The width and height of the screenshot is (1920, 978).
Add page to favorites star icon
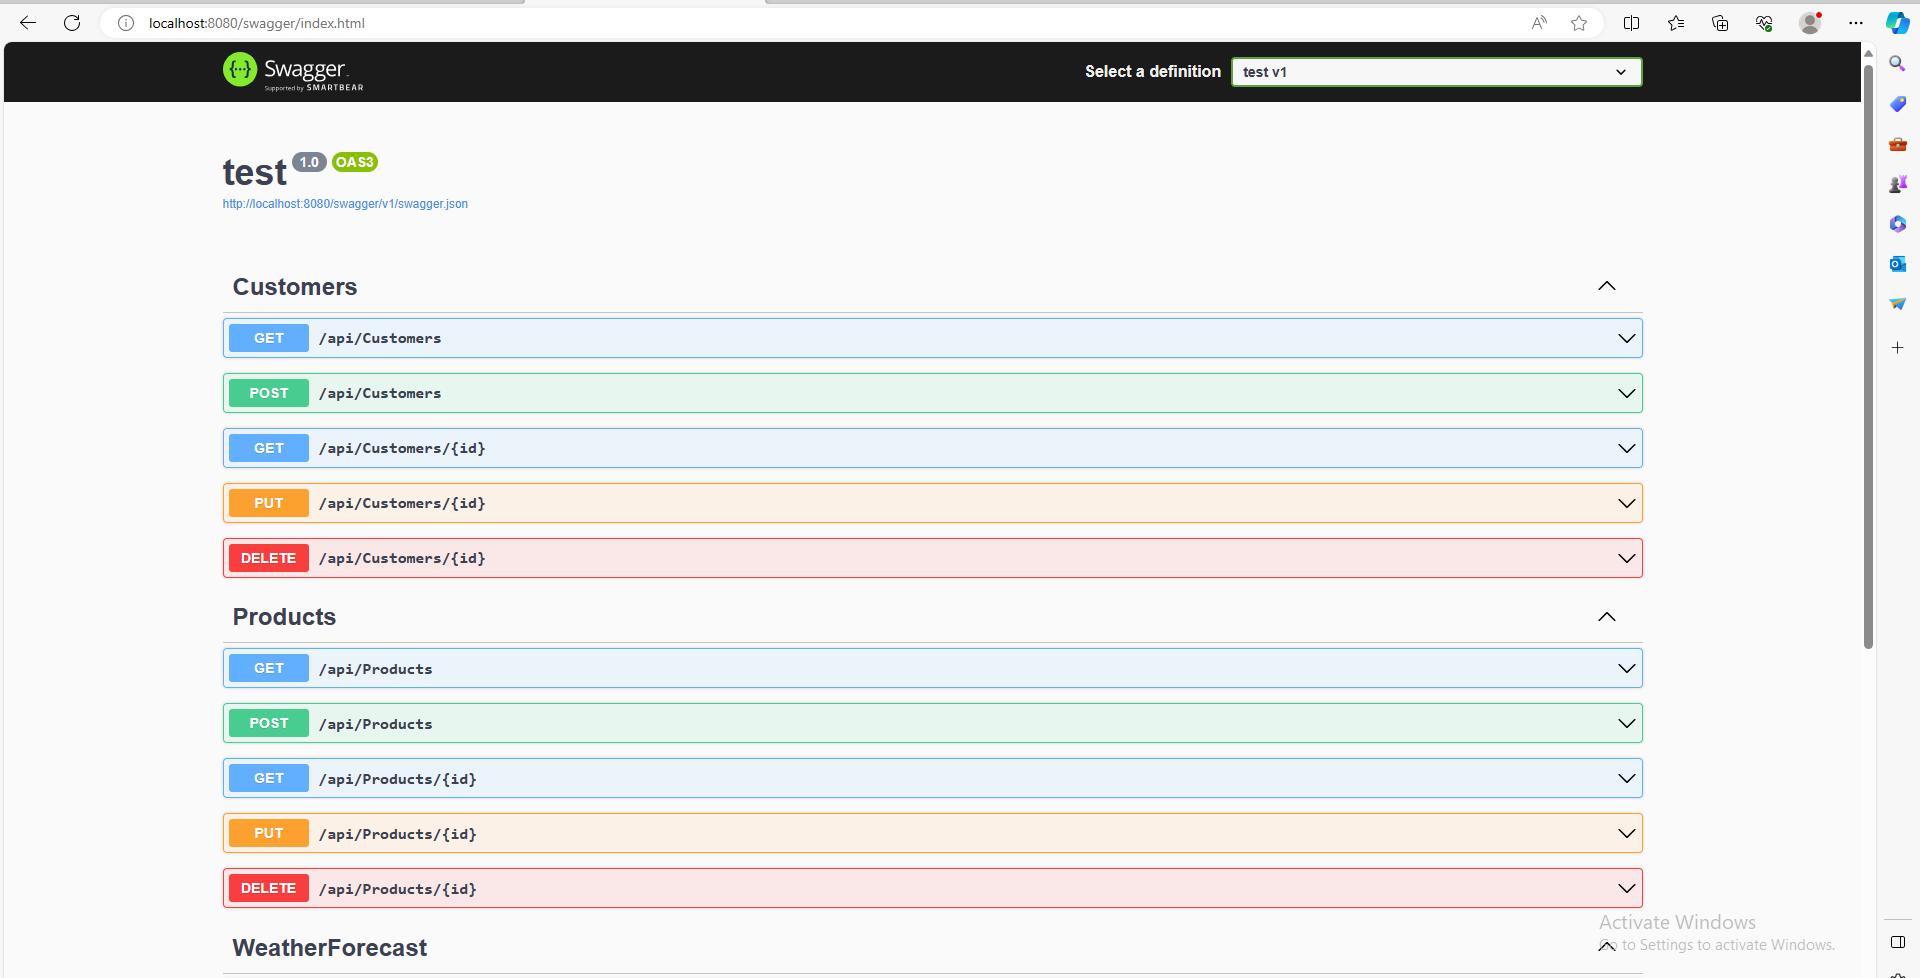coord(1579,23)
